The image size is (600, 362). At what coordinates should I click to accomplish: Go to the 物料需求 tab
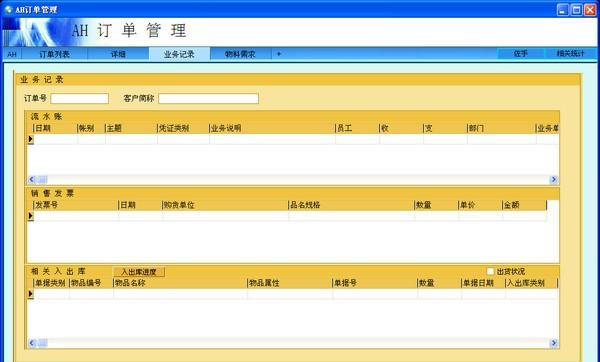pyautogui.click(x=240, y=54)
